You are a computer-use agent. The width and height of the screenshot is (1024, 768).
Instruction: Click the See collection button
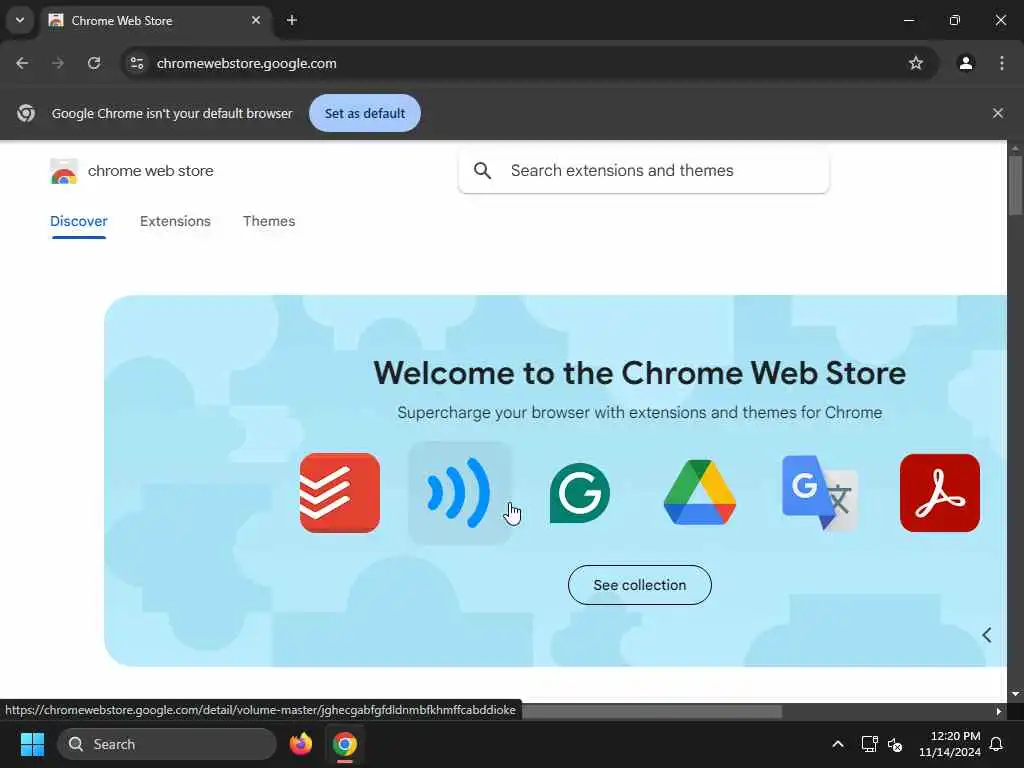pos(639,585)
